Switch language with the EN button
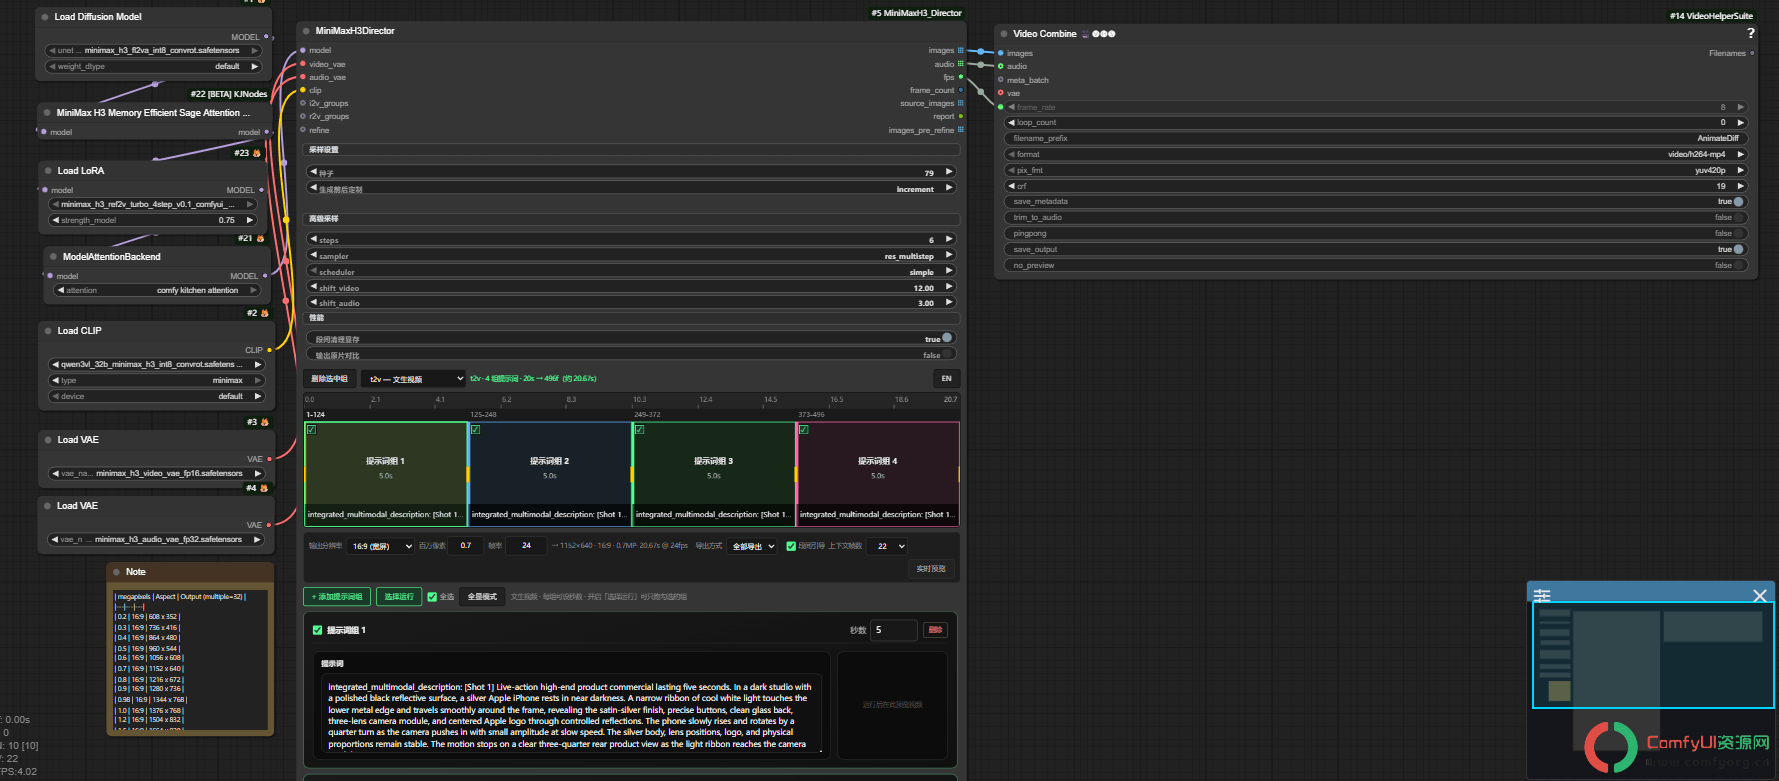1779x781 pixels. (x=946, y=379)
